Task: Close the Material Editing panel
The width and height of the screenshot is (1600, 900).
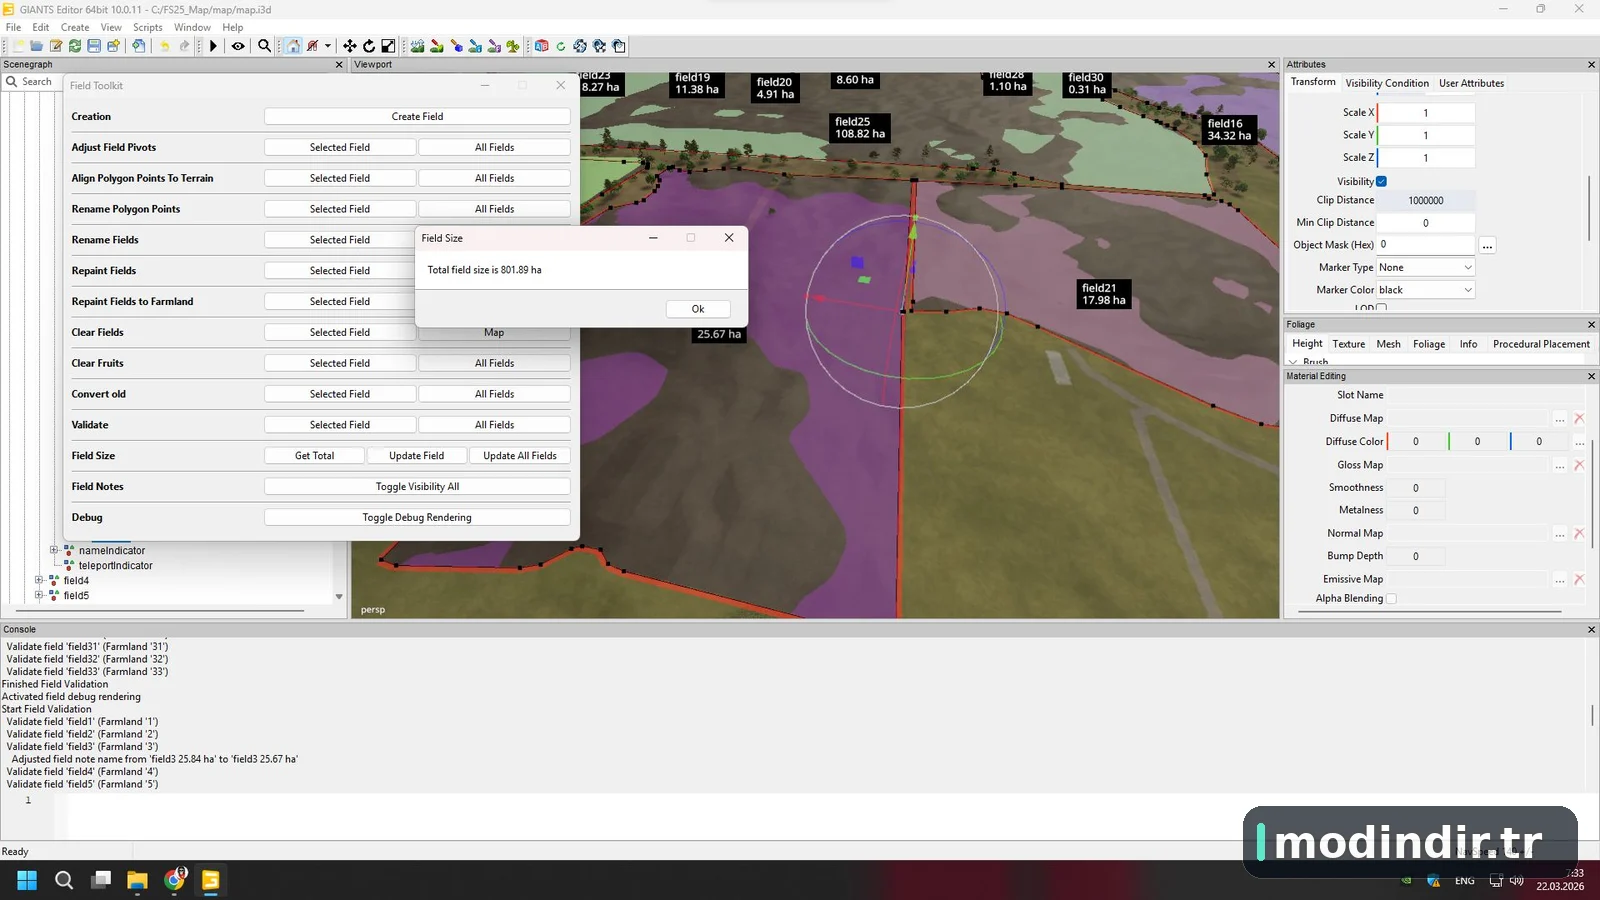Action: click(1591, 376)
